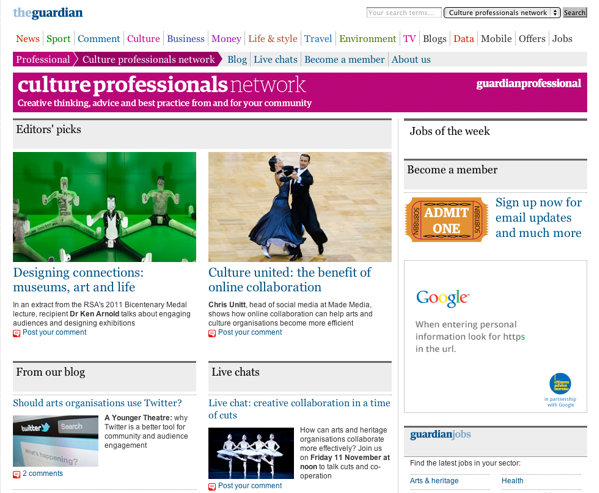This screenshot has width=599, height=493.
Task: Open the ballroom dancers article image
Action: click(x=300, y=207)
